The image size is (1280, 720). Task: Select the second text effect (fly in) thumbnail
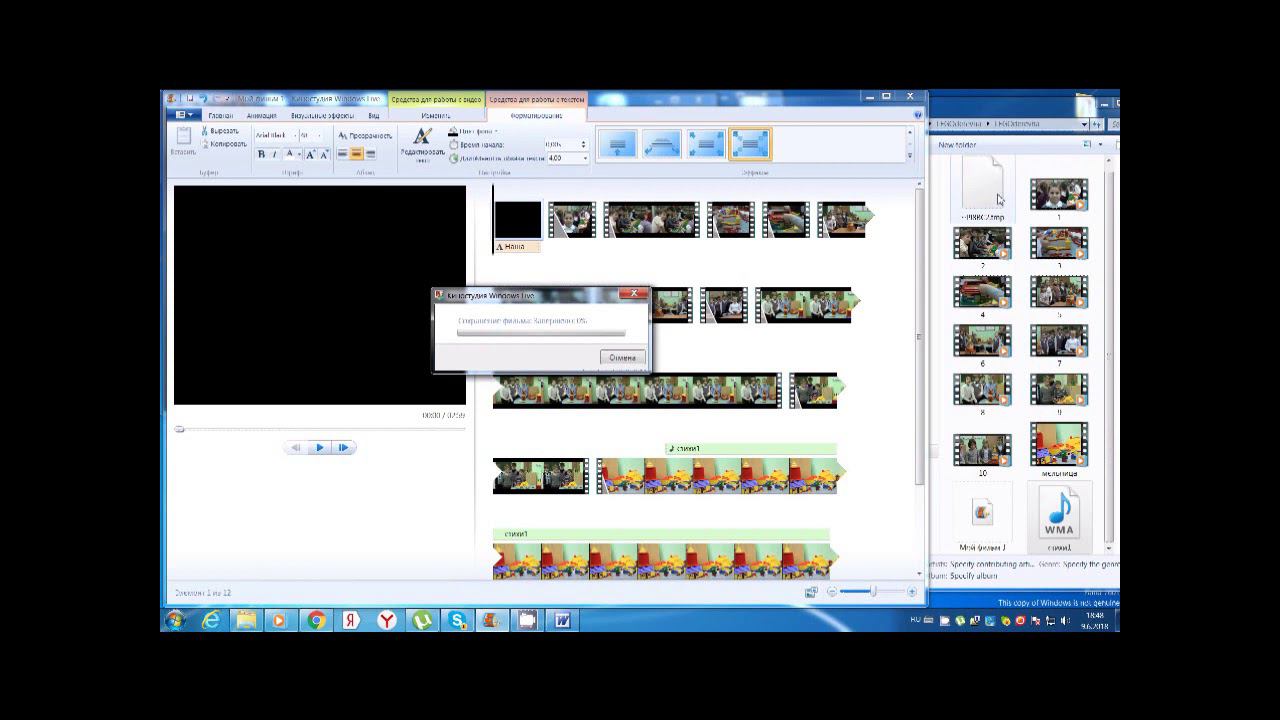[661, 144]
